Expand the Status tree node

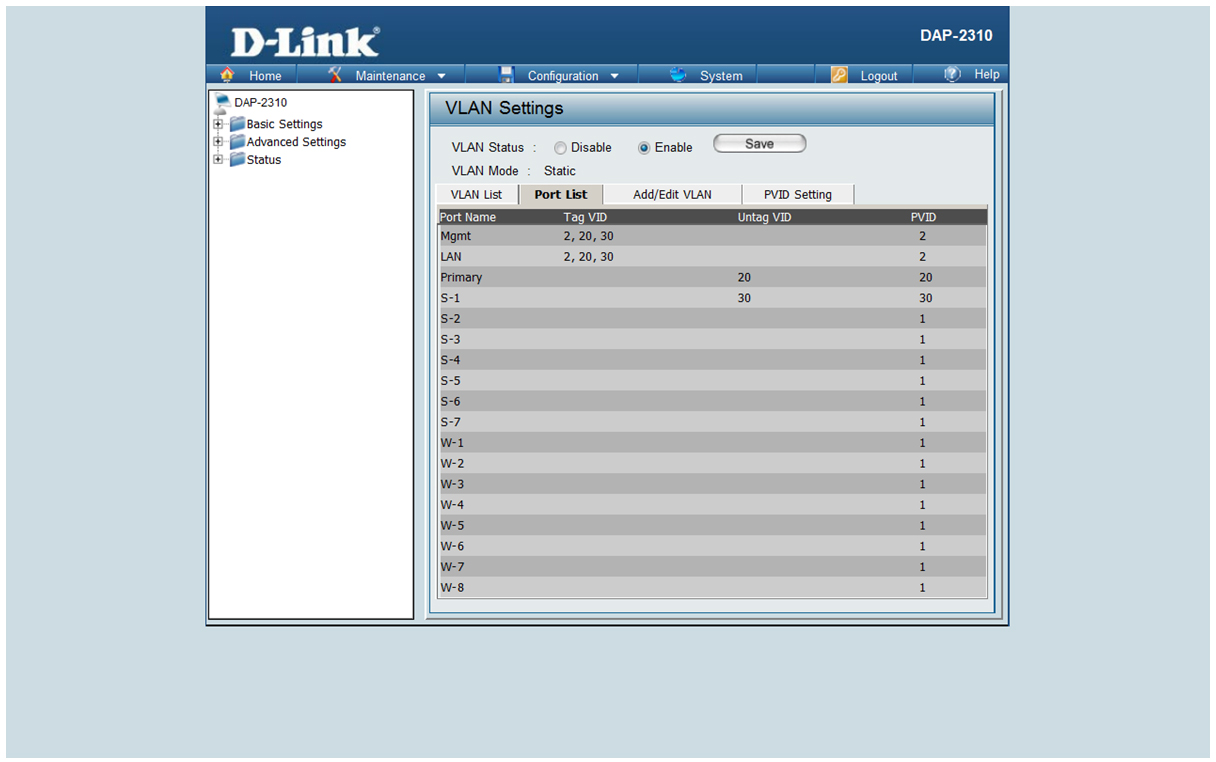coord(218,160)
